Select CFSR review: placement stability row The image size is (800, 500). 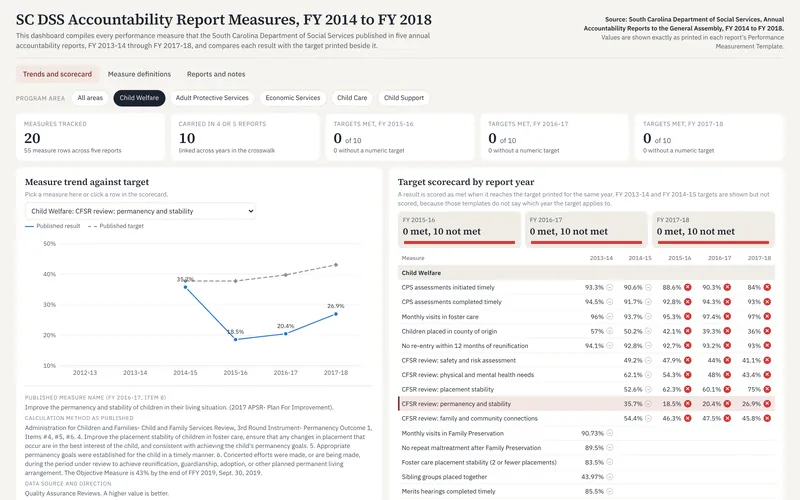coord(586,389)
